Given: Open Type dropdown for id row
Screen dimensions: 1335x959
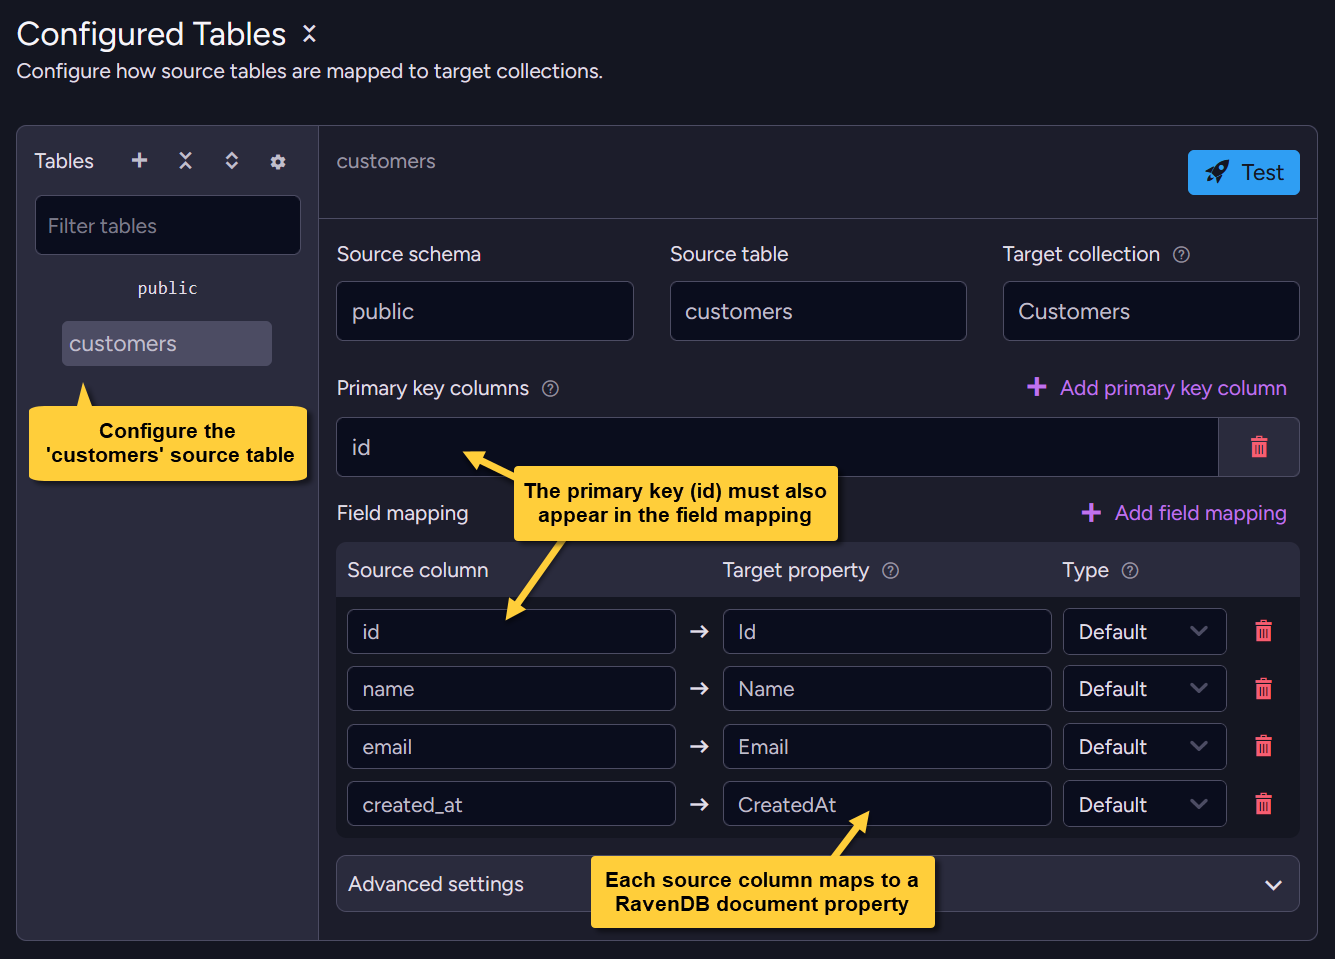Looking at the screenshot, I should click(x=1144, y=631).
